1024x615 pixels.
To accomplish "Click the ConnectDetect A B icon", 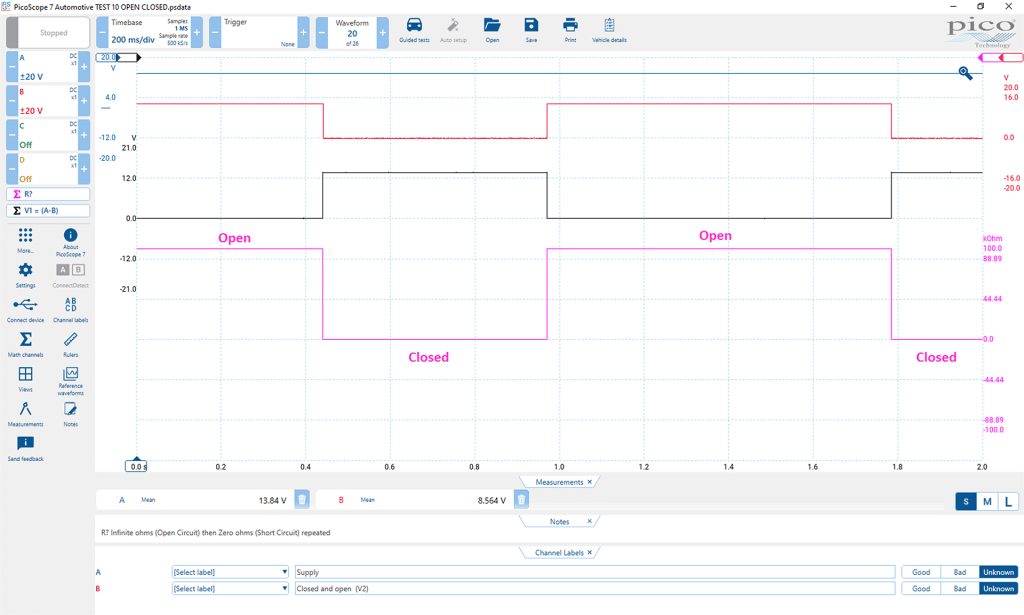I will (x=71, y=270).
